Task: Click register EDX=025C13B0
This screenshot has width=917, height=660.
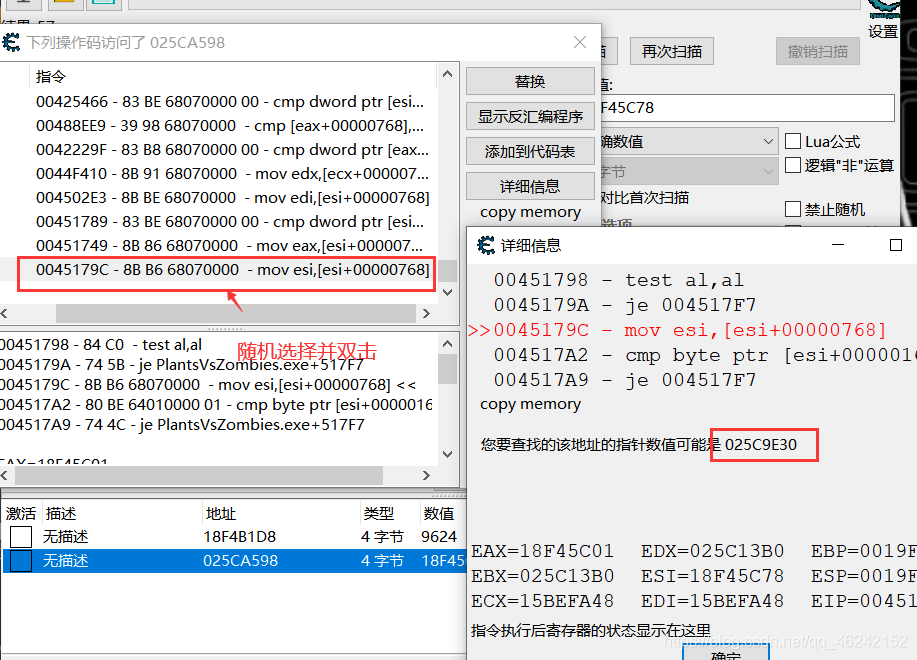Action: pos(712,551)
